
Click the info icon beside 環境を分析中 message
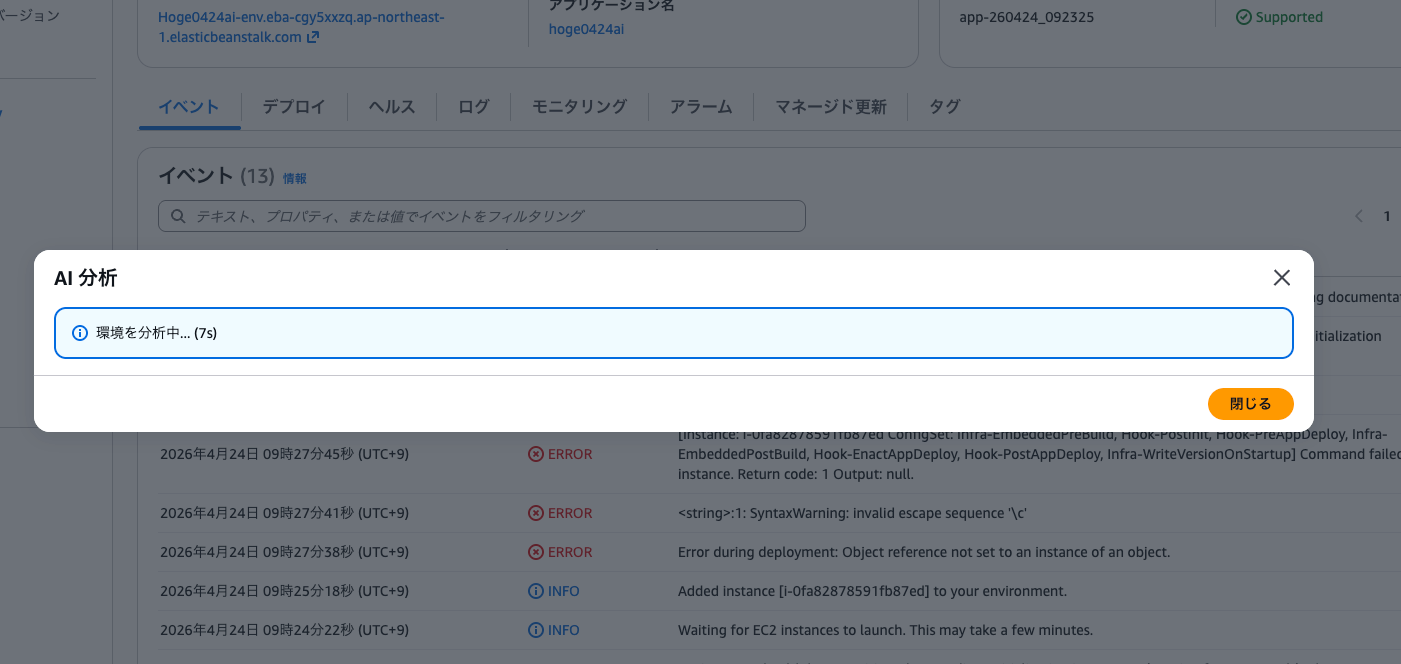click(80, 332)
